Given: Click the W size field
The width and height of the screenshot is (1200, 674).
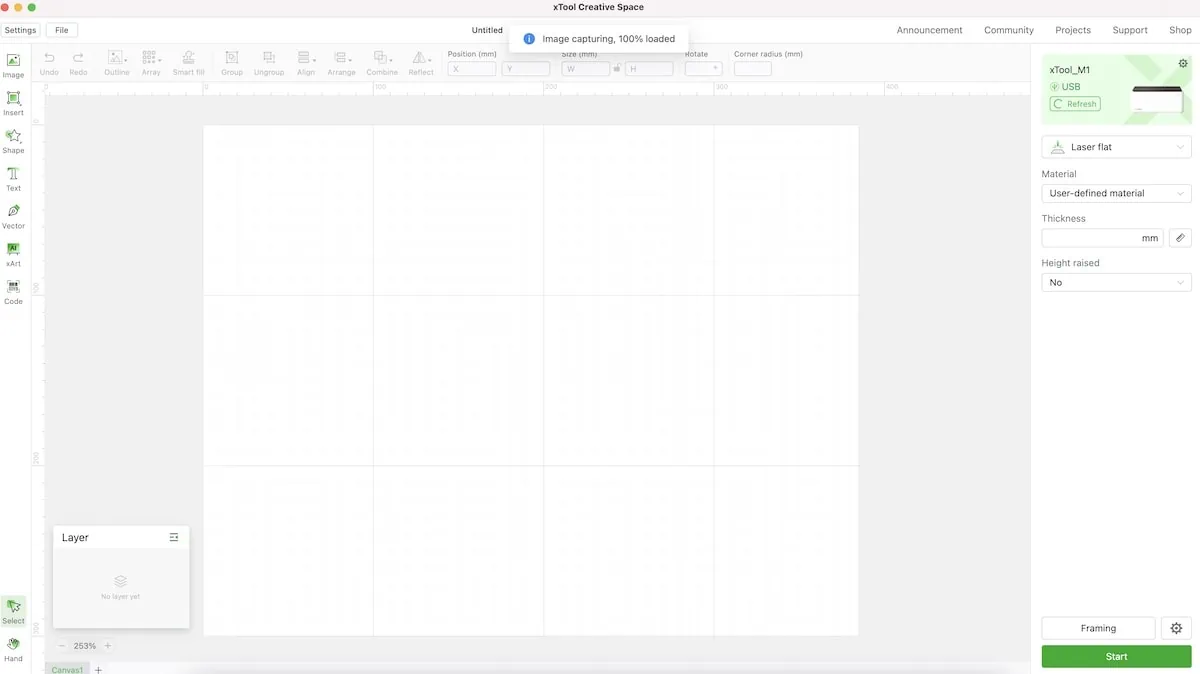Looking at the screenshot, I should [x=586, y=69].
